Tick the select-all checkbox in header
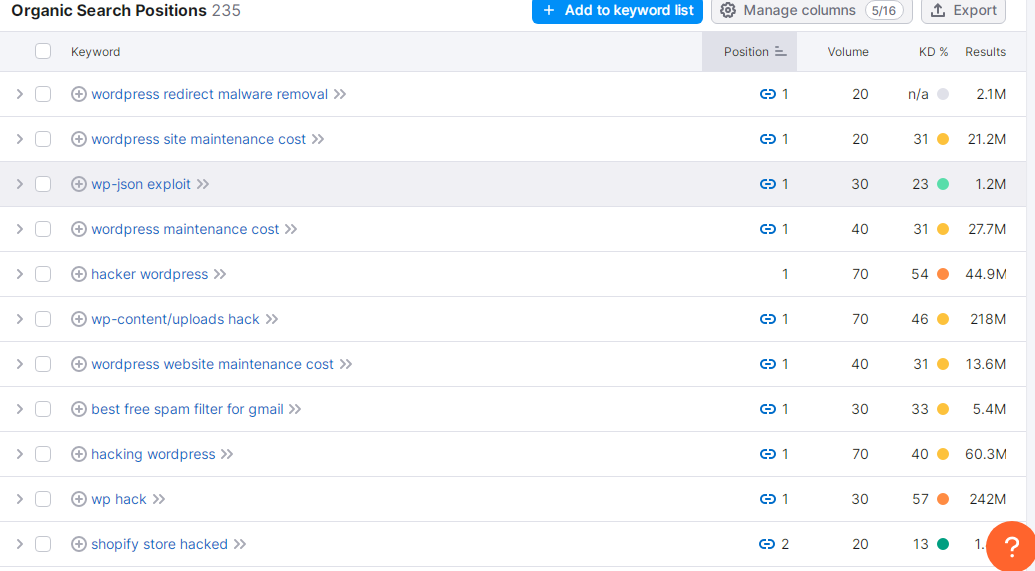Image resolution: width=1035 pixels, height=571 pixels. pyautogui.click(x=43, y=51)
